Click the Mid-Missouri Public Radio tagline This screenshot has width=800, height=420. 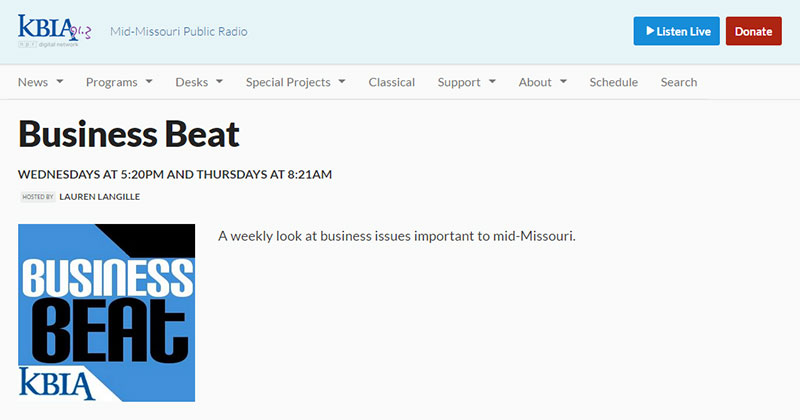coord(178,31)
